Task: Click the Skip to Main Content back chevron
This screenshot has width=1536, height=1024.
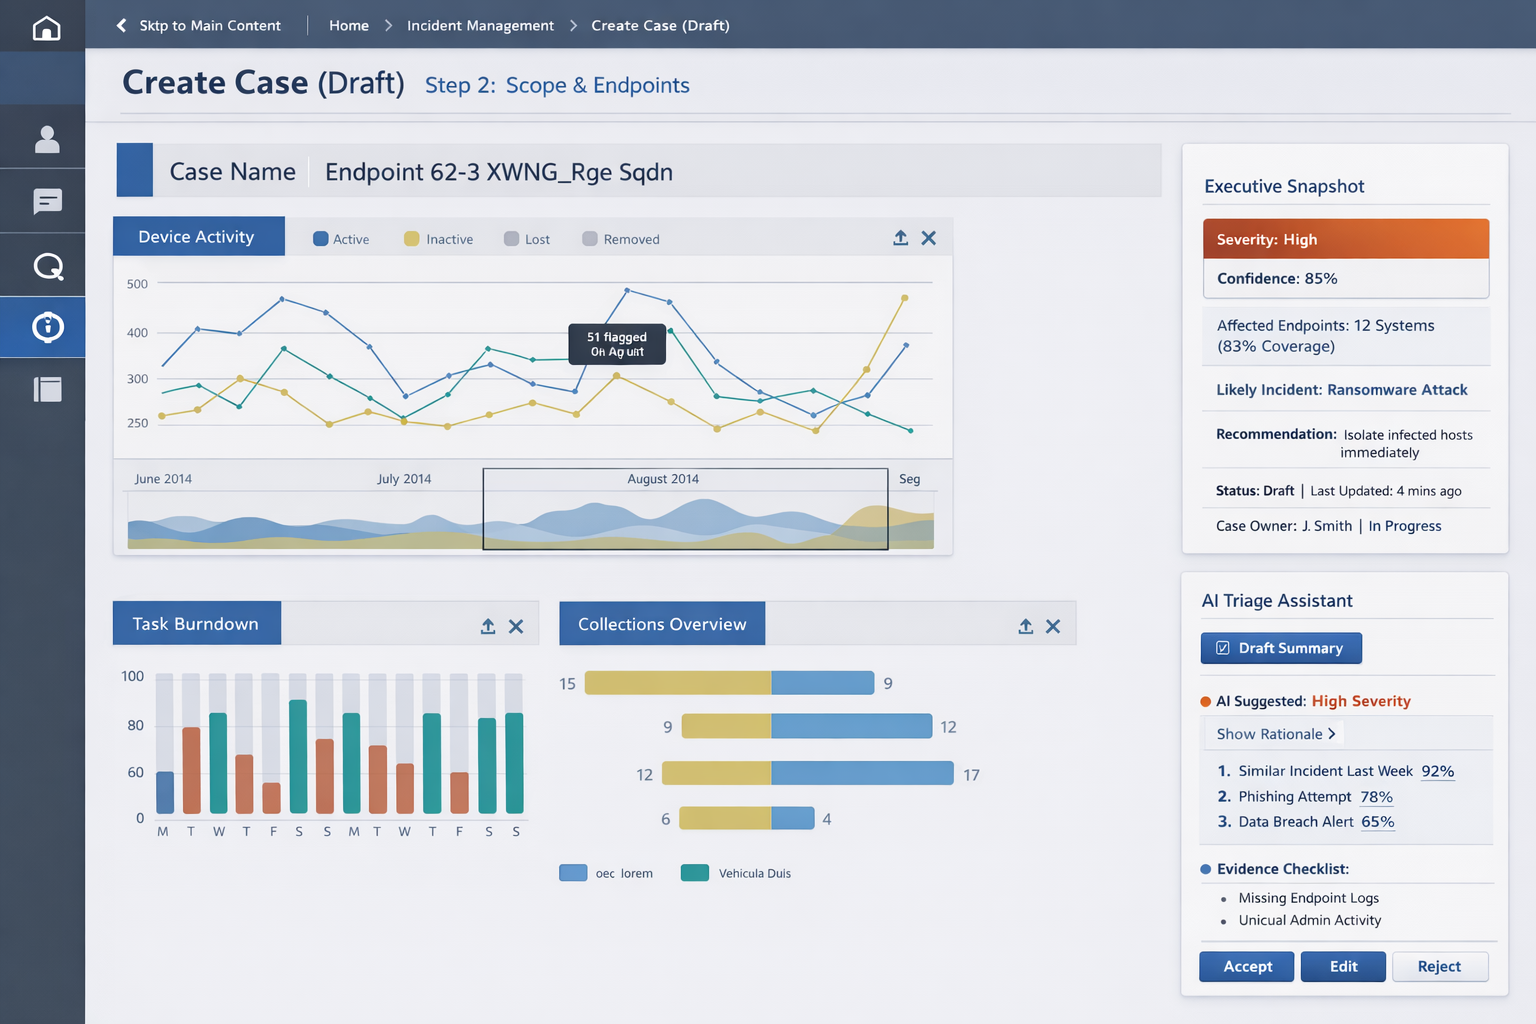Action: tap(122, 25)
